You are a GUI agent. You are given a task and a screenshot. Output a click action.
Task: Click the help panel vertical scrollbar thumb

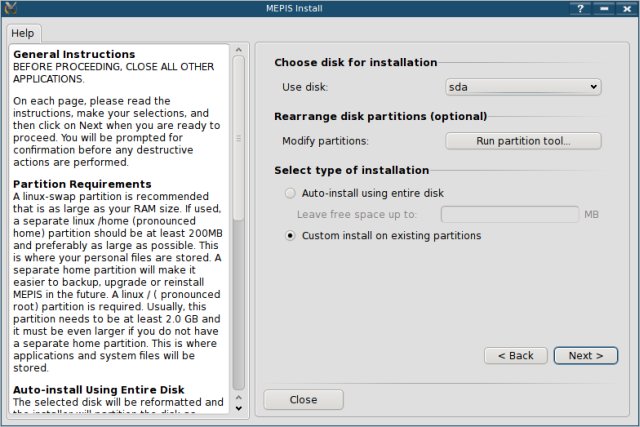coord(239,138)
